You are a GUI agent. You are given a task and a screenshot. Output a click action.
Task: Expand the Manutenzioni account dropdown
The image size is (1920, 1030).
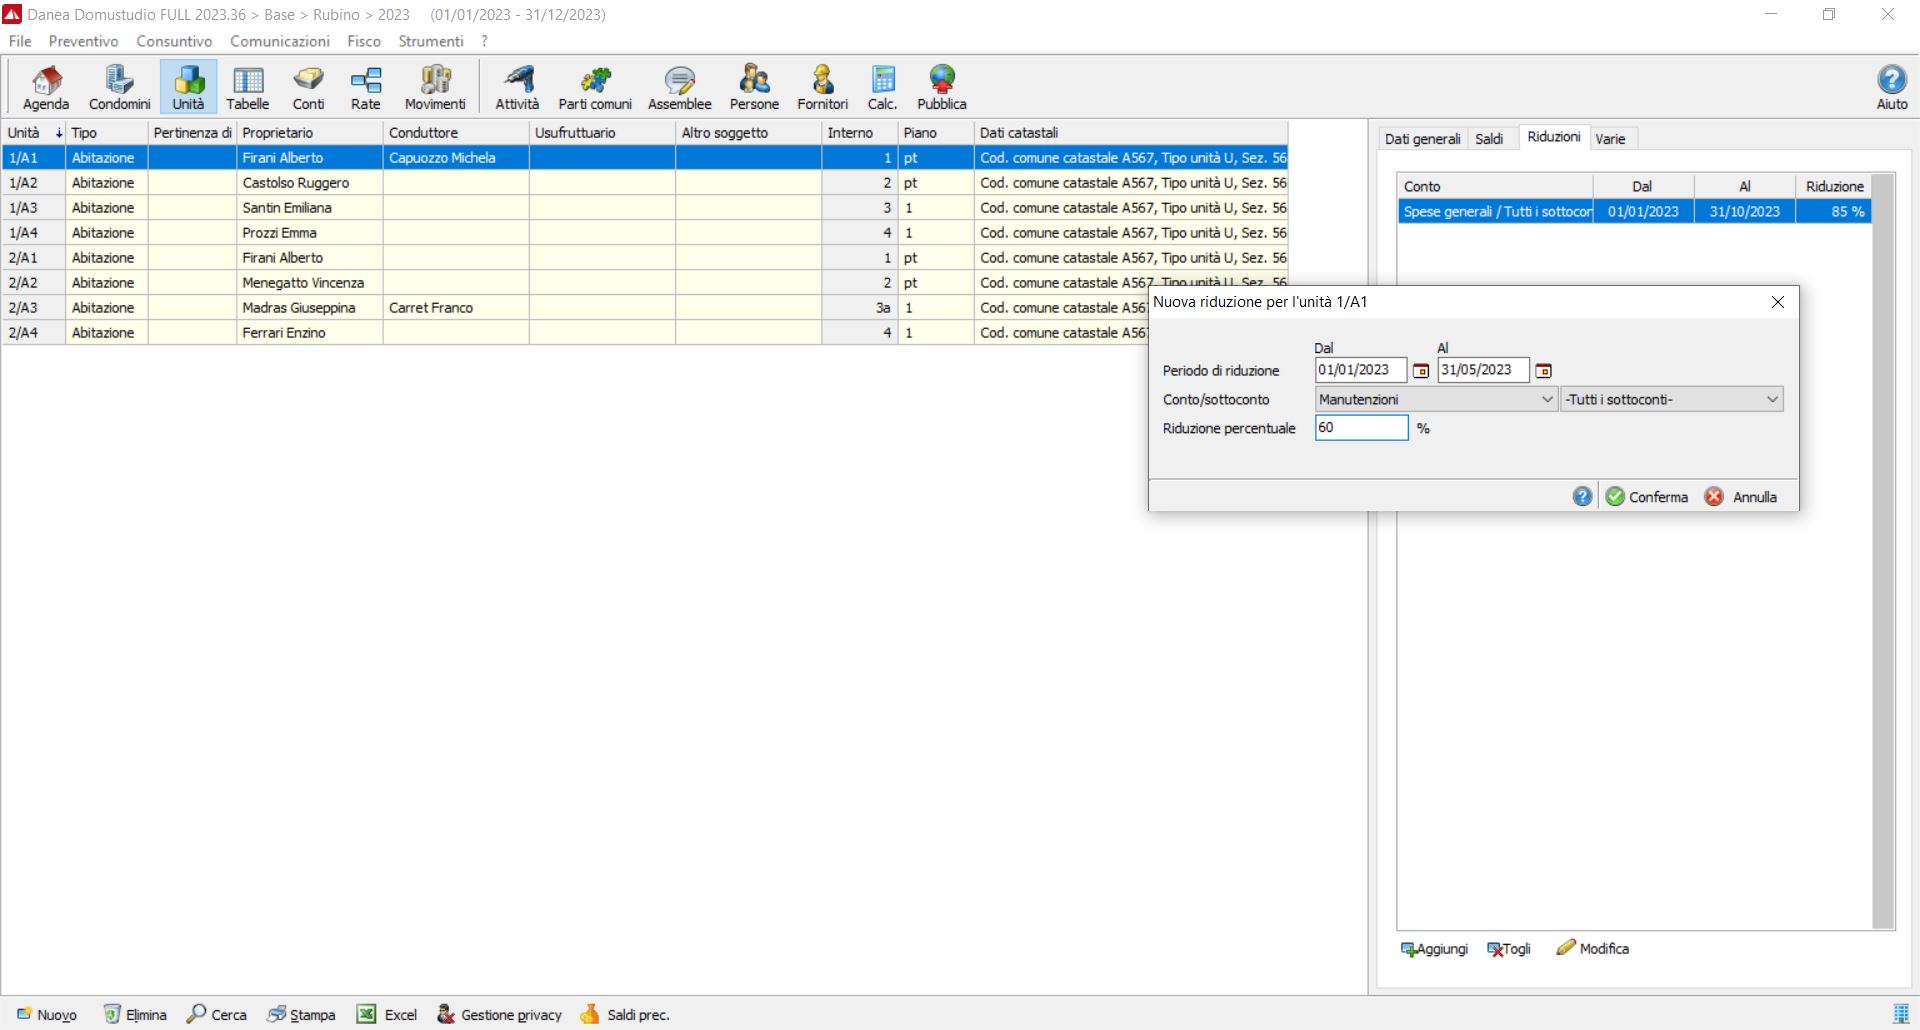click(1547, 400)
